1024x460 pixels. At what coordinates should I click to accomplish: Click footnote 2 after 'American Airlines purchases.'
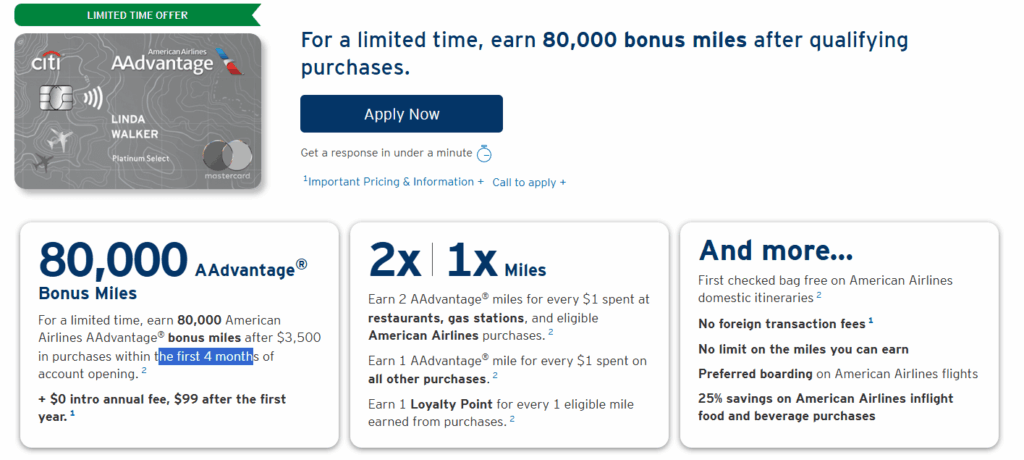click(x=550, y=333)
